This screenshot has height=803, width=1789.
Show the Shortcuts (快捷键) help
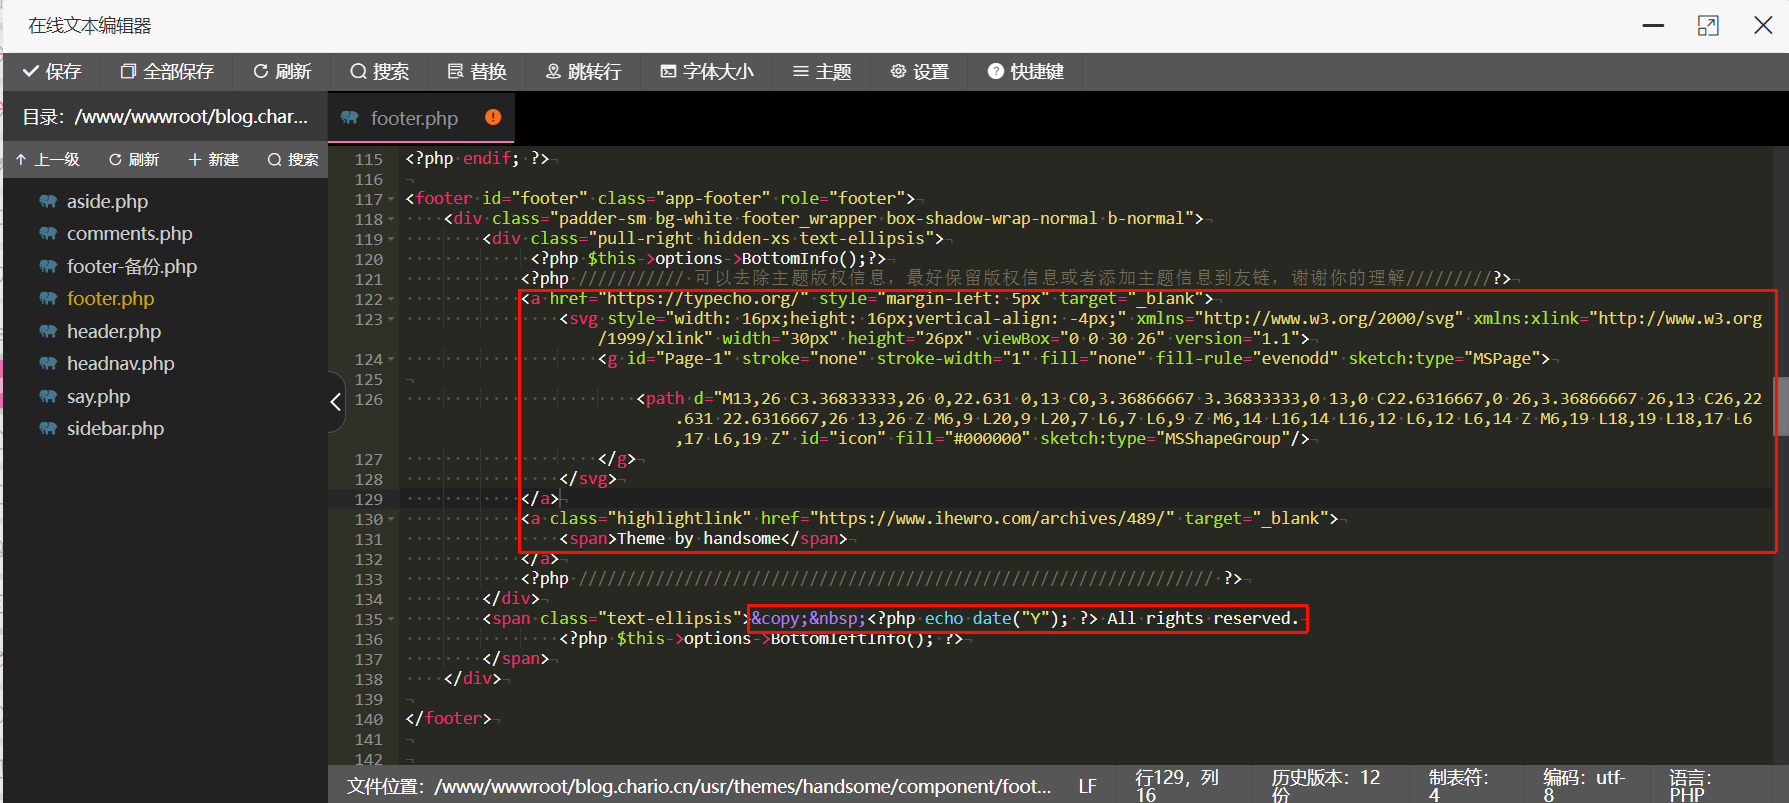coord(1025,72)
